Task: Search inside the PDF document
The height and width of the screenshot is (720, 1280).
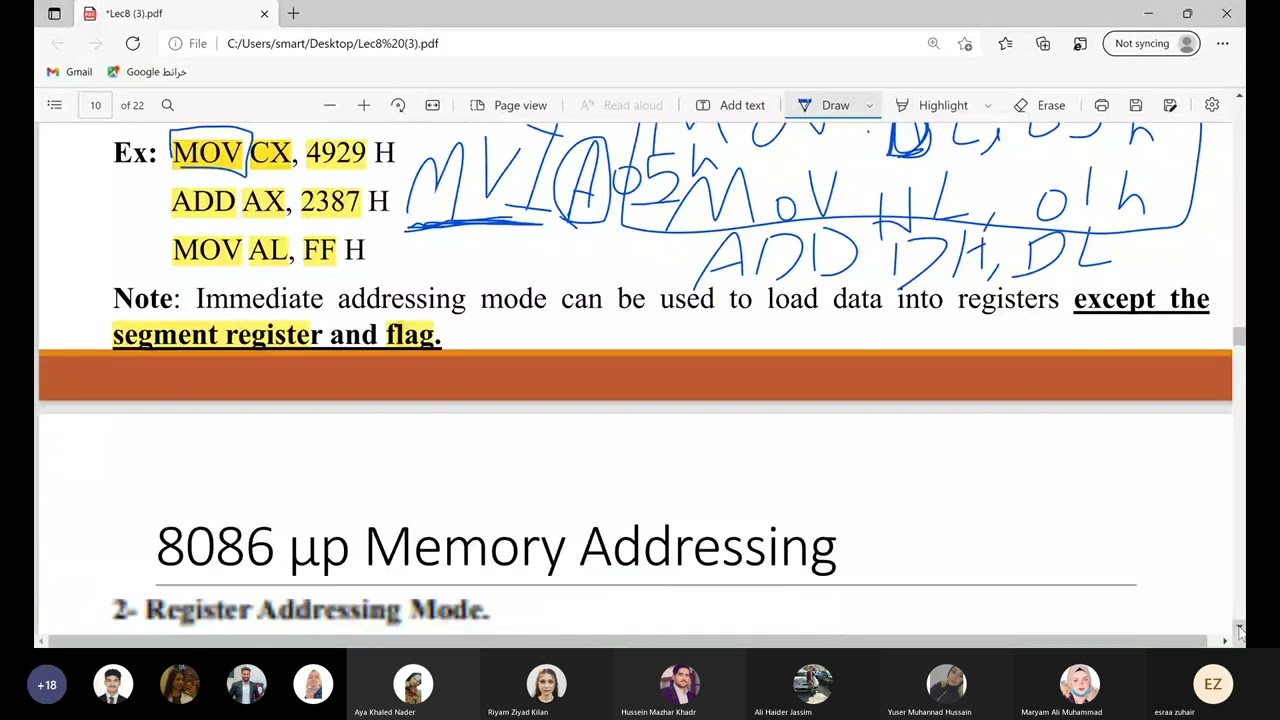Action: [x=168, y=105]
